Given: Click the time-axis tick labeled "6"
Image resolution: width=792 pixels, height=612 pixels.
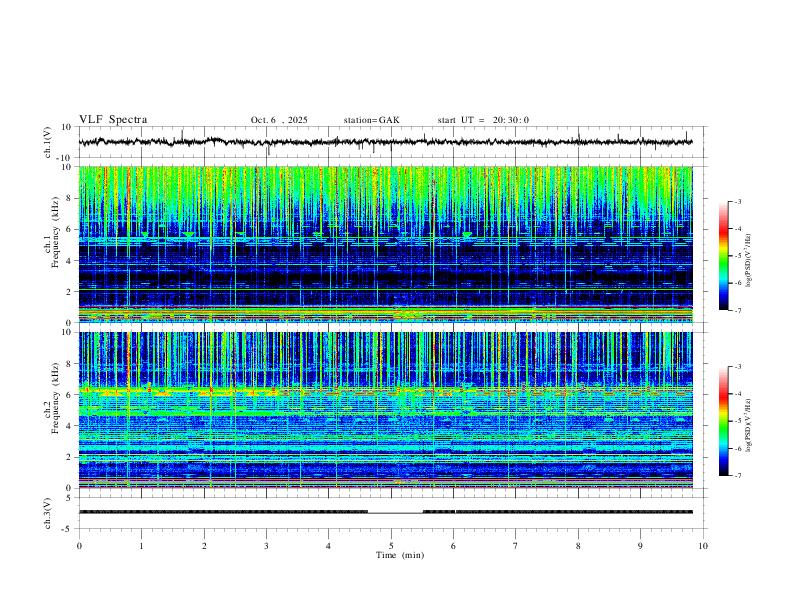Looking at the screenshot, I should point(453,546).
